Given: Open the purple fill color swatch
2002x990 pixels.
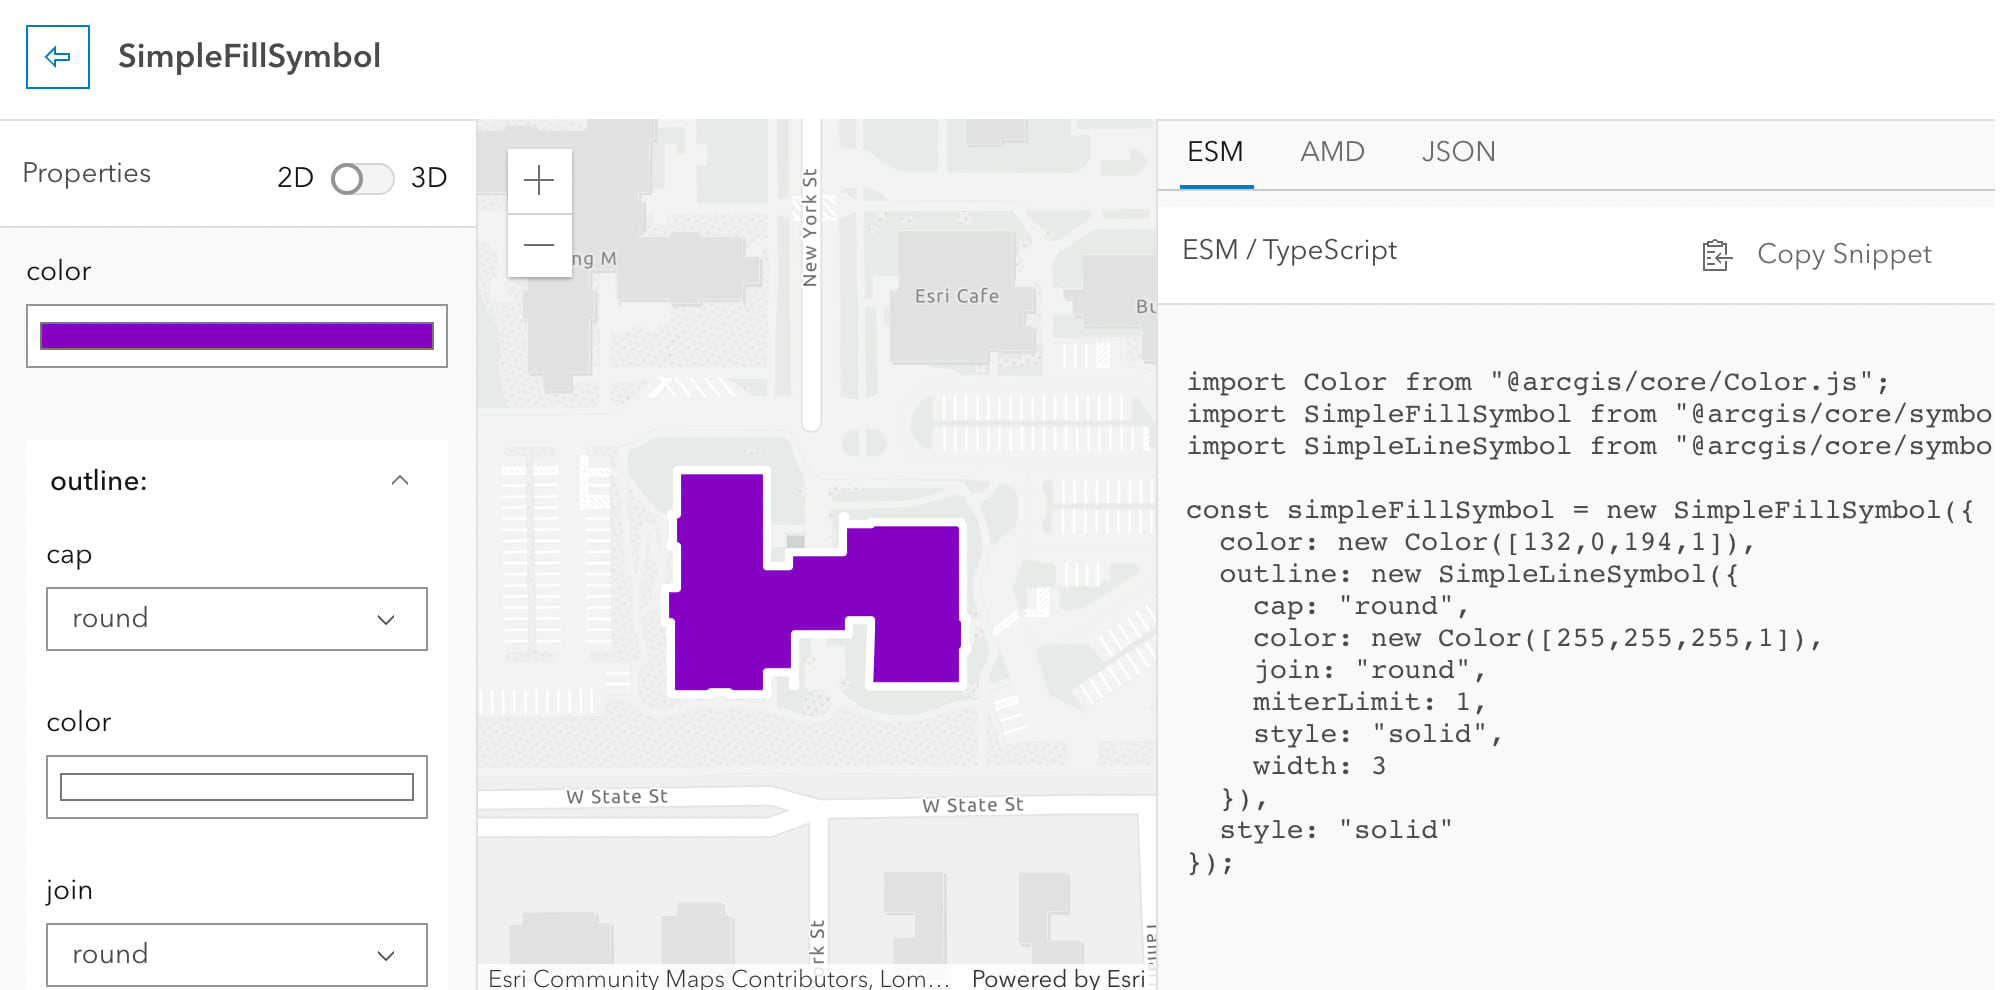Looking at the screenshot, I should click(237, 336).
